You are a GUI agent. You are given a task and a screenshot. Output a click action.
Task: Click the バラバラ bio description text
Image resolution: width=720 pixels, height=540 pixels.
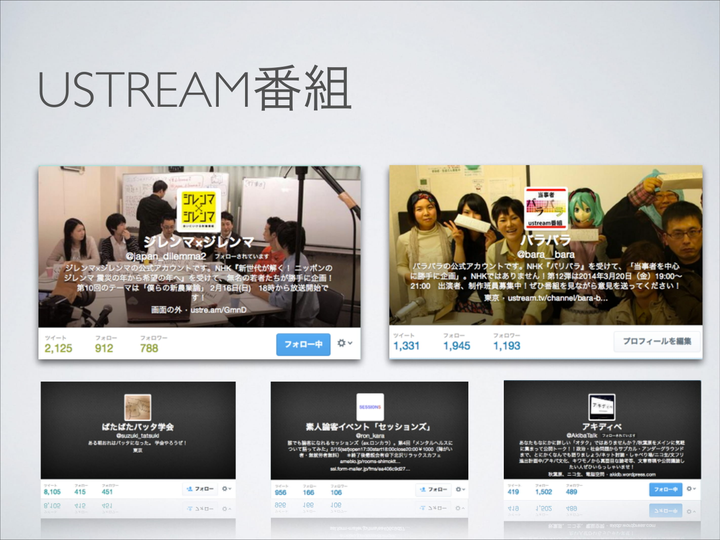pos(546,276)
